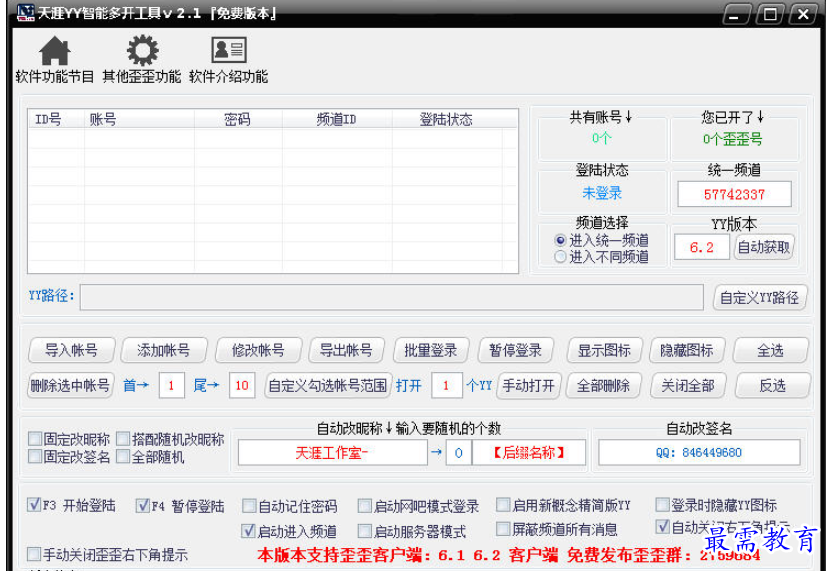Toggle F4 暂停登陆 checkbox

tap(143, 505)
